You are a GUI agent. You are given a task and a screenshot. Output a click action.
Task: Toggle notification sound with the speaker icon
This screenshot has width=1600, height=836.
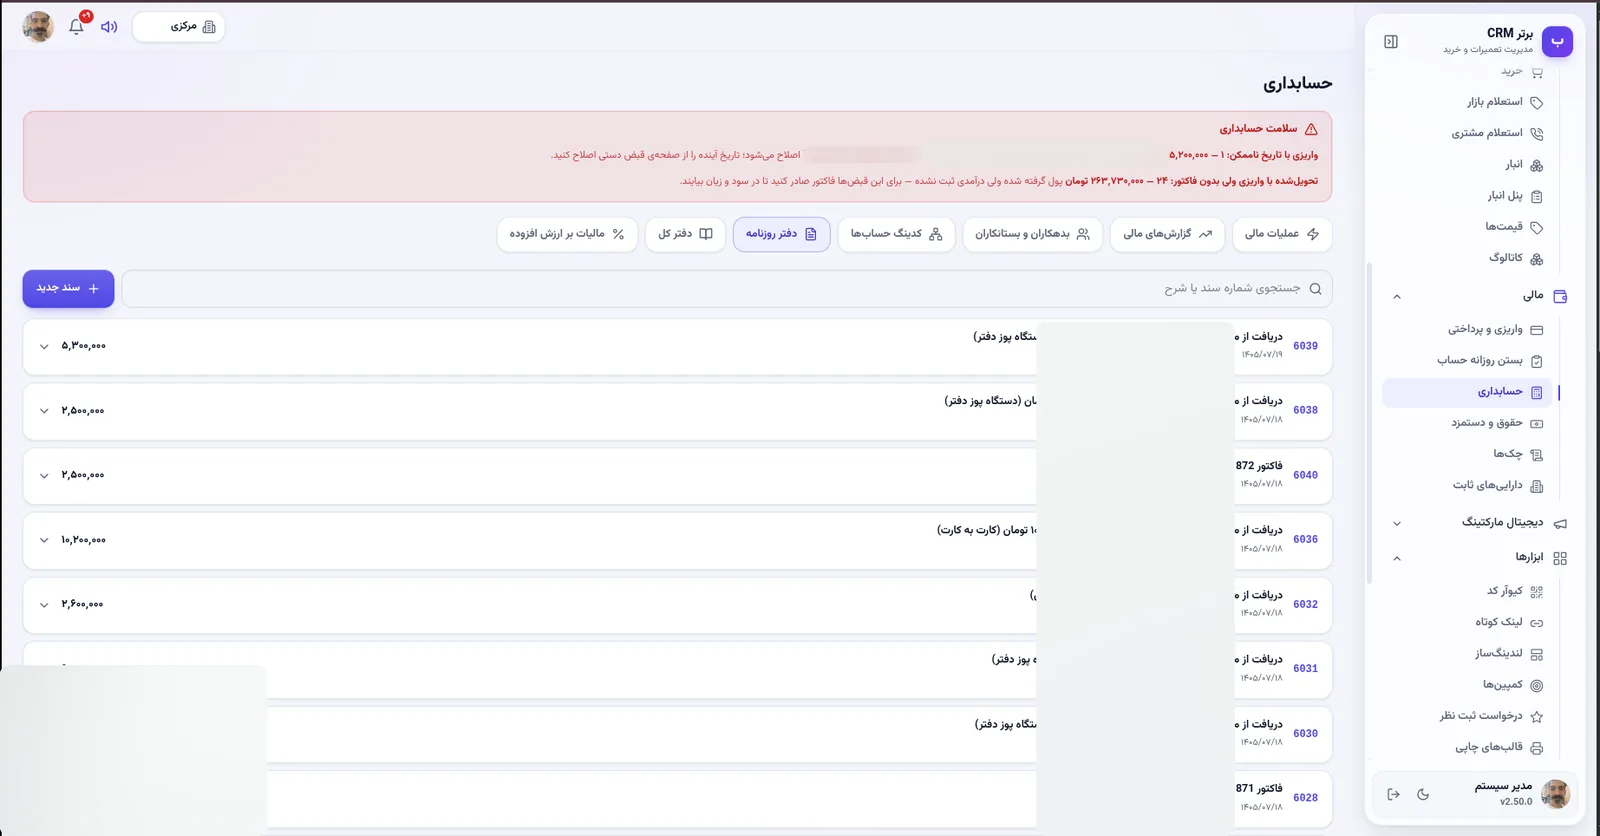coord(109,27)
